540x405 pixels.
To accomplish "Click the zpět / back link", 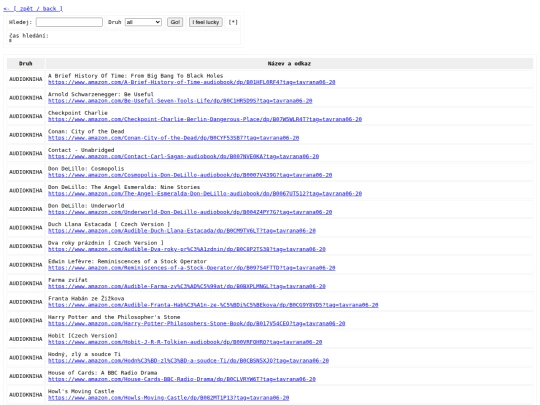I will pyautogui.click(x=33, y=9).
